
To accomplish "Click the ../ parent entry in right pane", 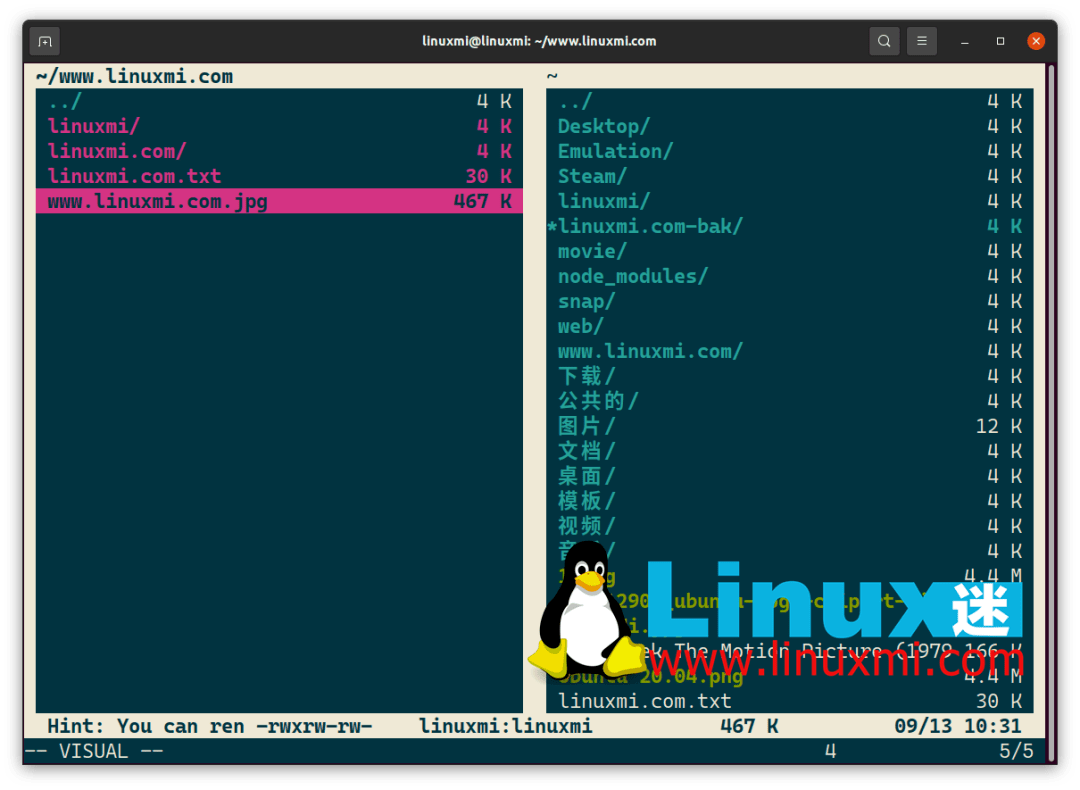I will coord(789,101).
